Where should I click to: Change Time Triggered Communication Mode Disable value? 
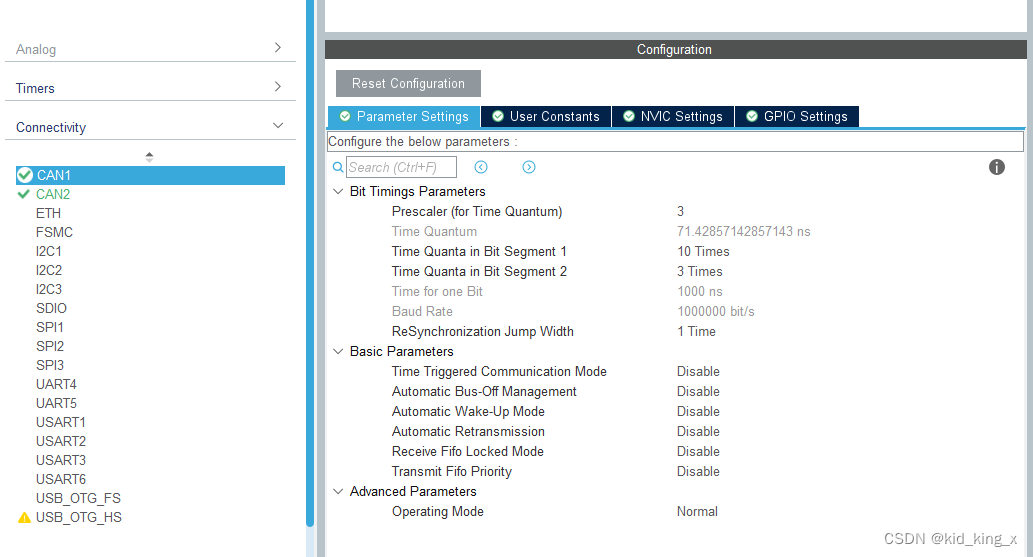[698, 372]
